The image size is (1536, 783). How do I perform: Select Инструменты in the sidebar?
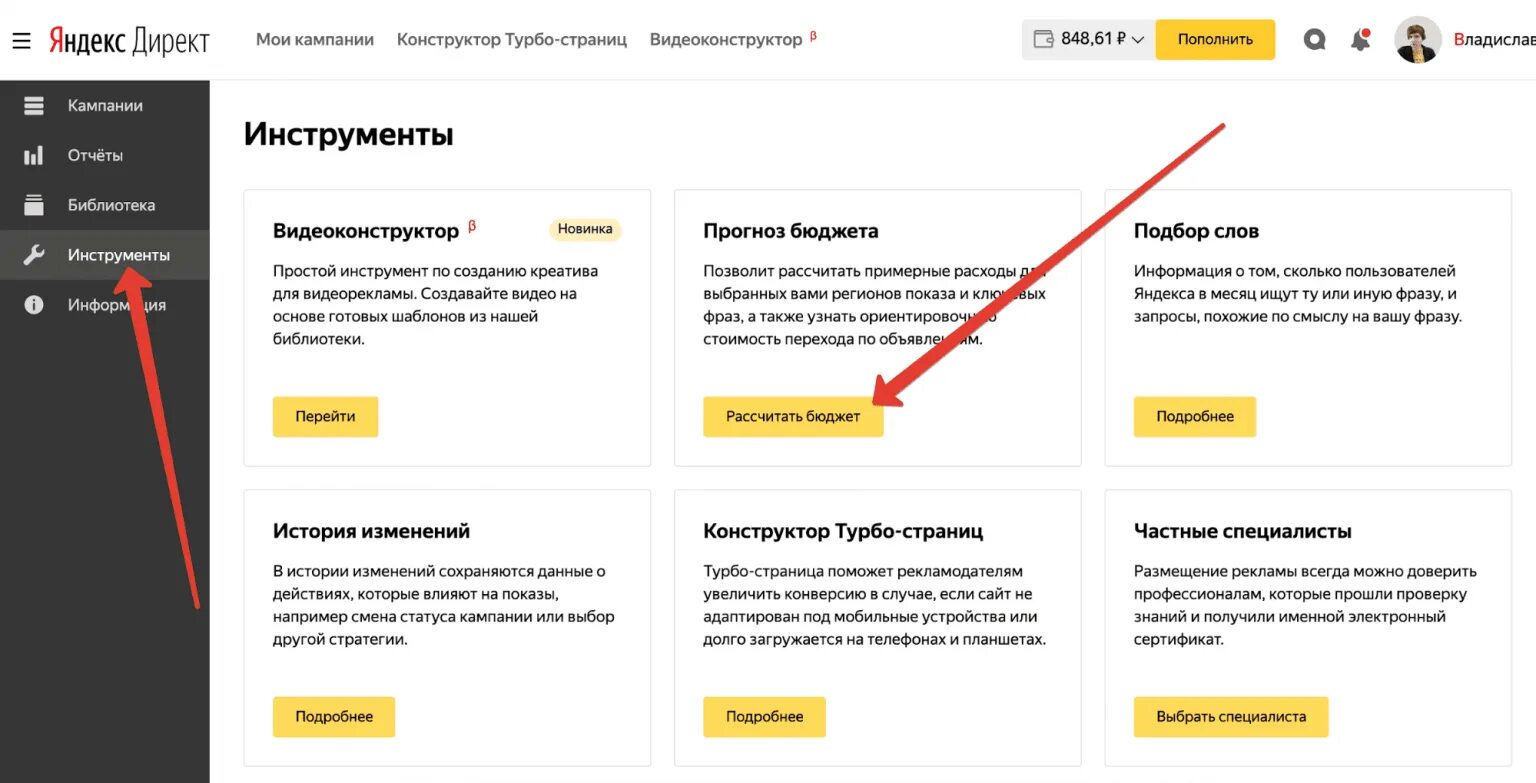tap(105, 255)
